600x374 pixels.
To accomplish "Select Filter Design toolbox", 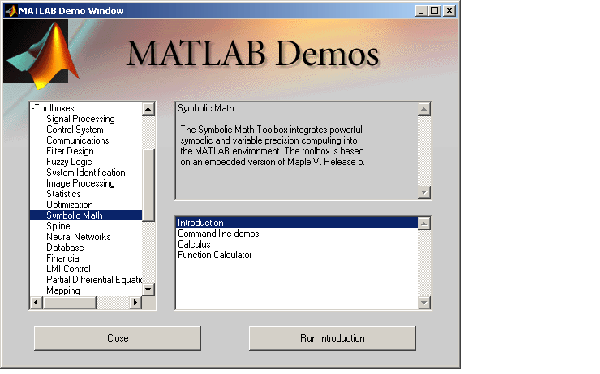I will [x=70, y=151].
